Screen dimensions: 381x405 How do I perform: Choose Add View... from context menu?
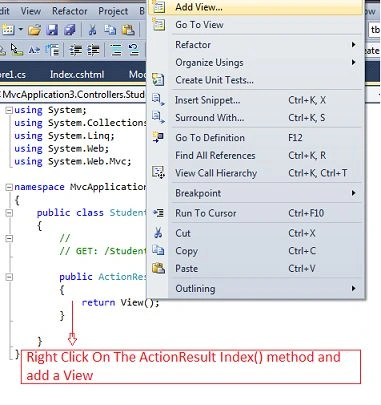click(255, 7)
